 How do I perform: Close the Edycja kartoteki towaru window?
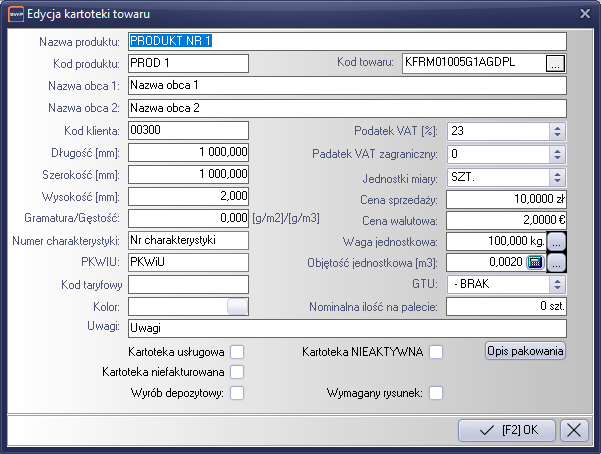coord(585,12)
